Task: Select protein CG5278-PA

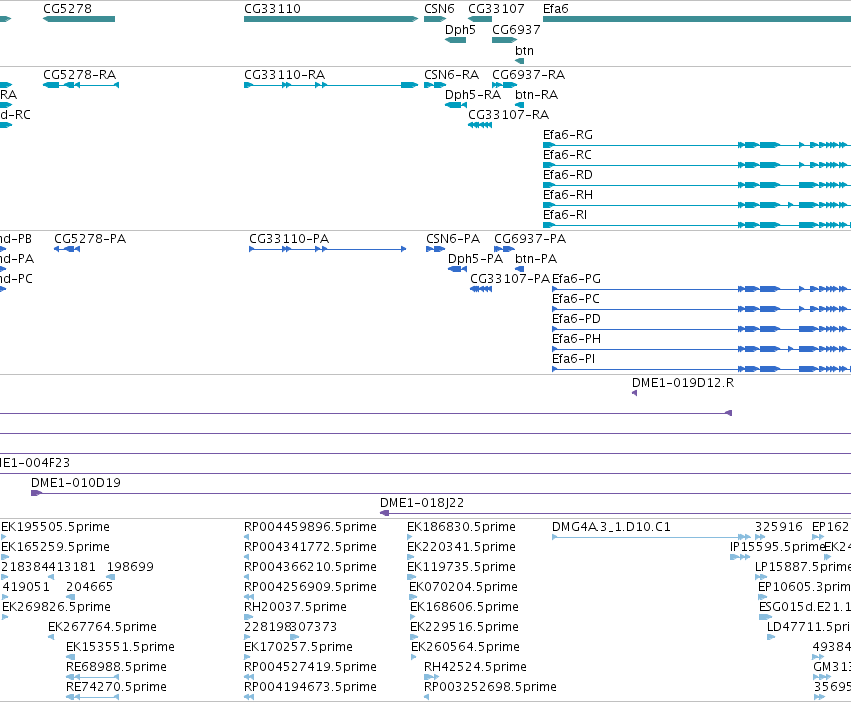Action: (90, 238)
